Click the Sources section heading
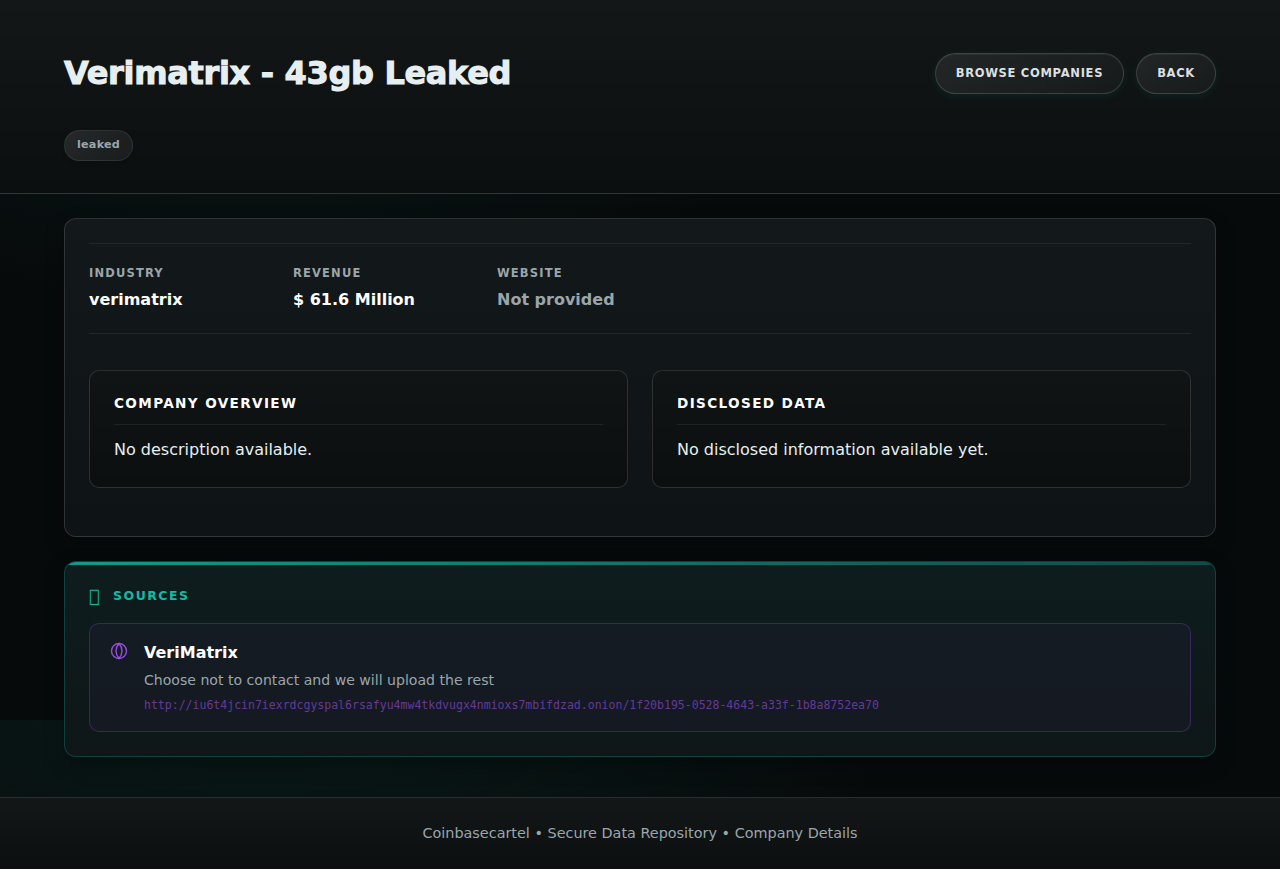This screenshot has width=1280, height=869. pos(150,596)
